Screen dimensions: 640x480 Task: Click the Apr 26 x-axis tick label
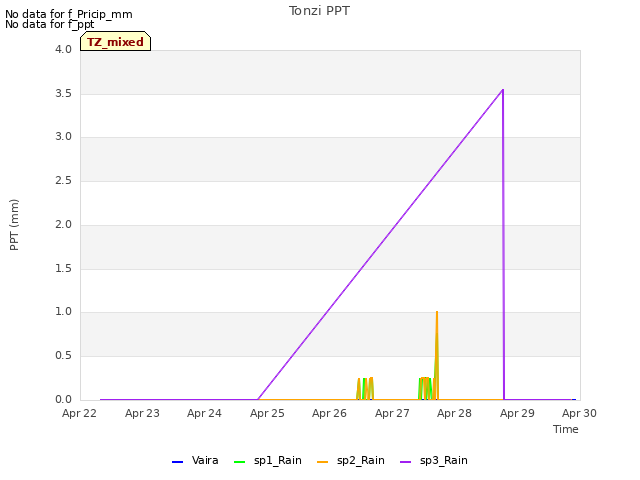coord(329,413)
